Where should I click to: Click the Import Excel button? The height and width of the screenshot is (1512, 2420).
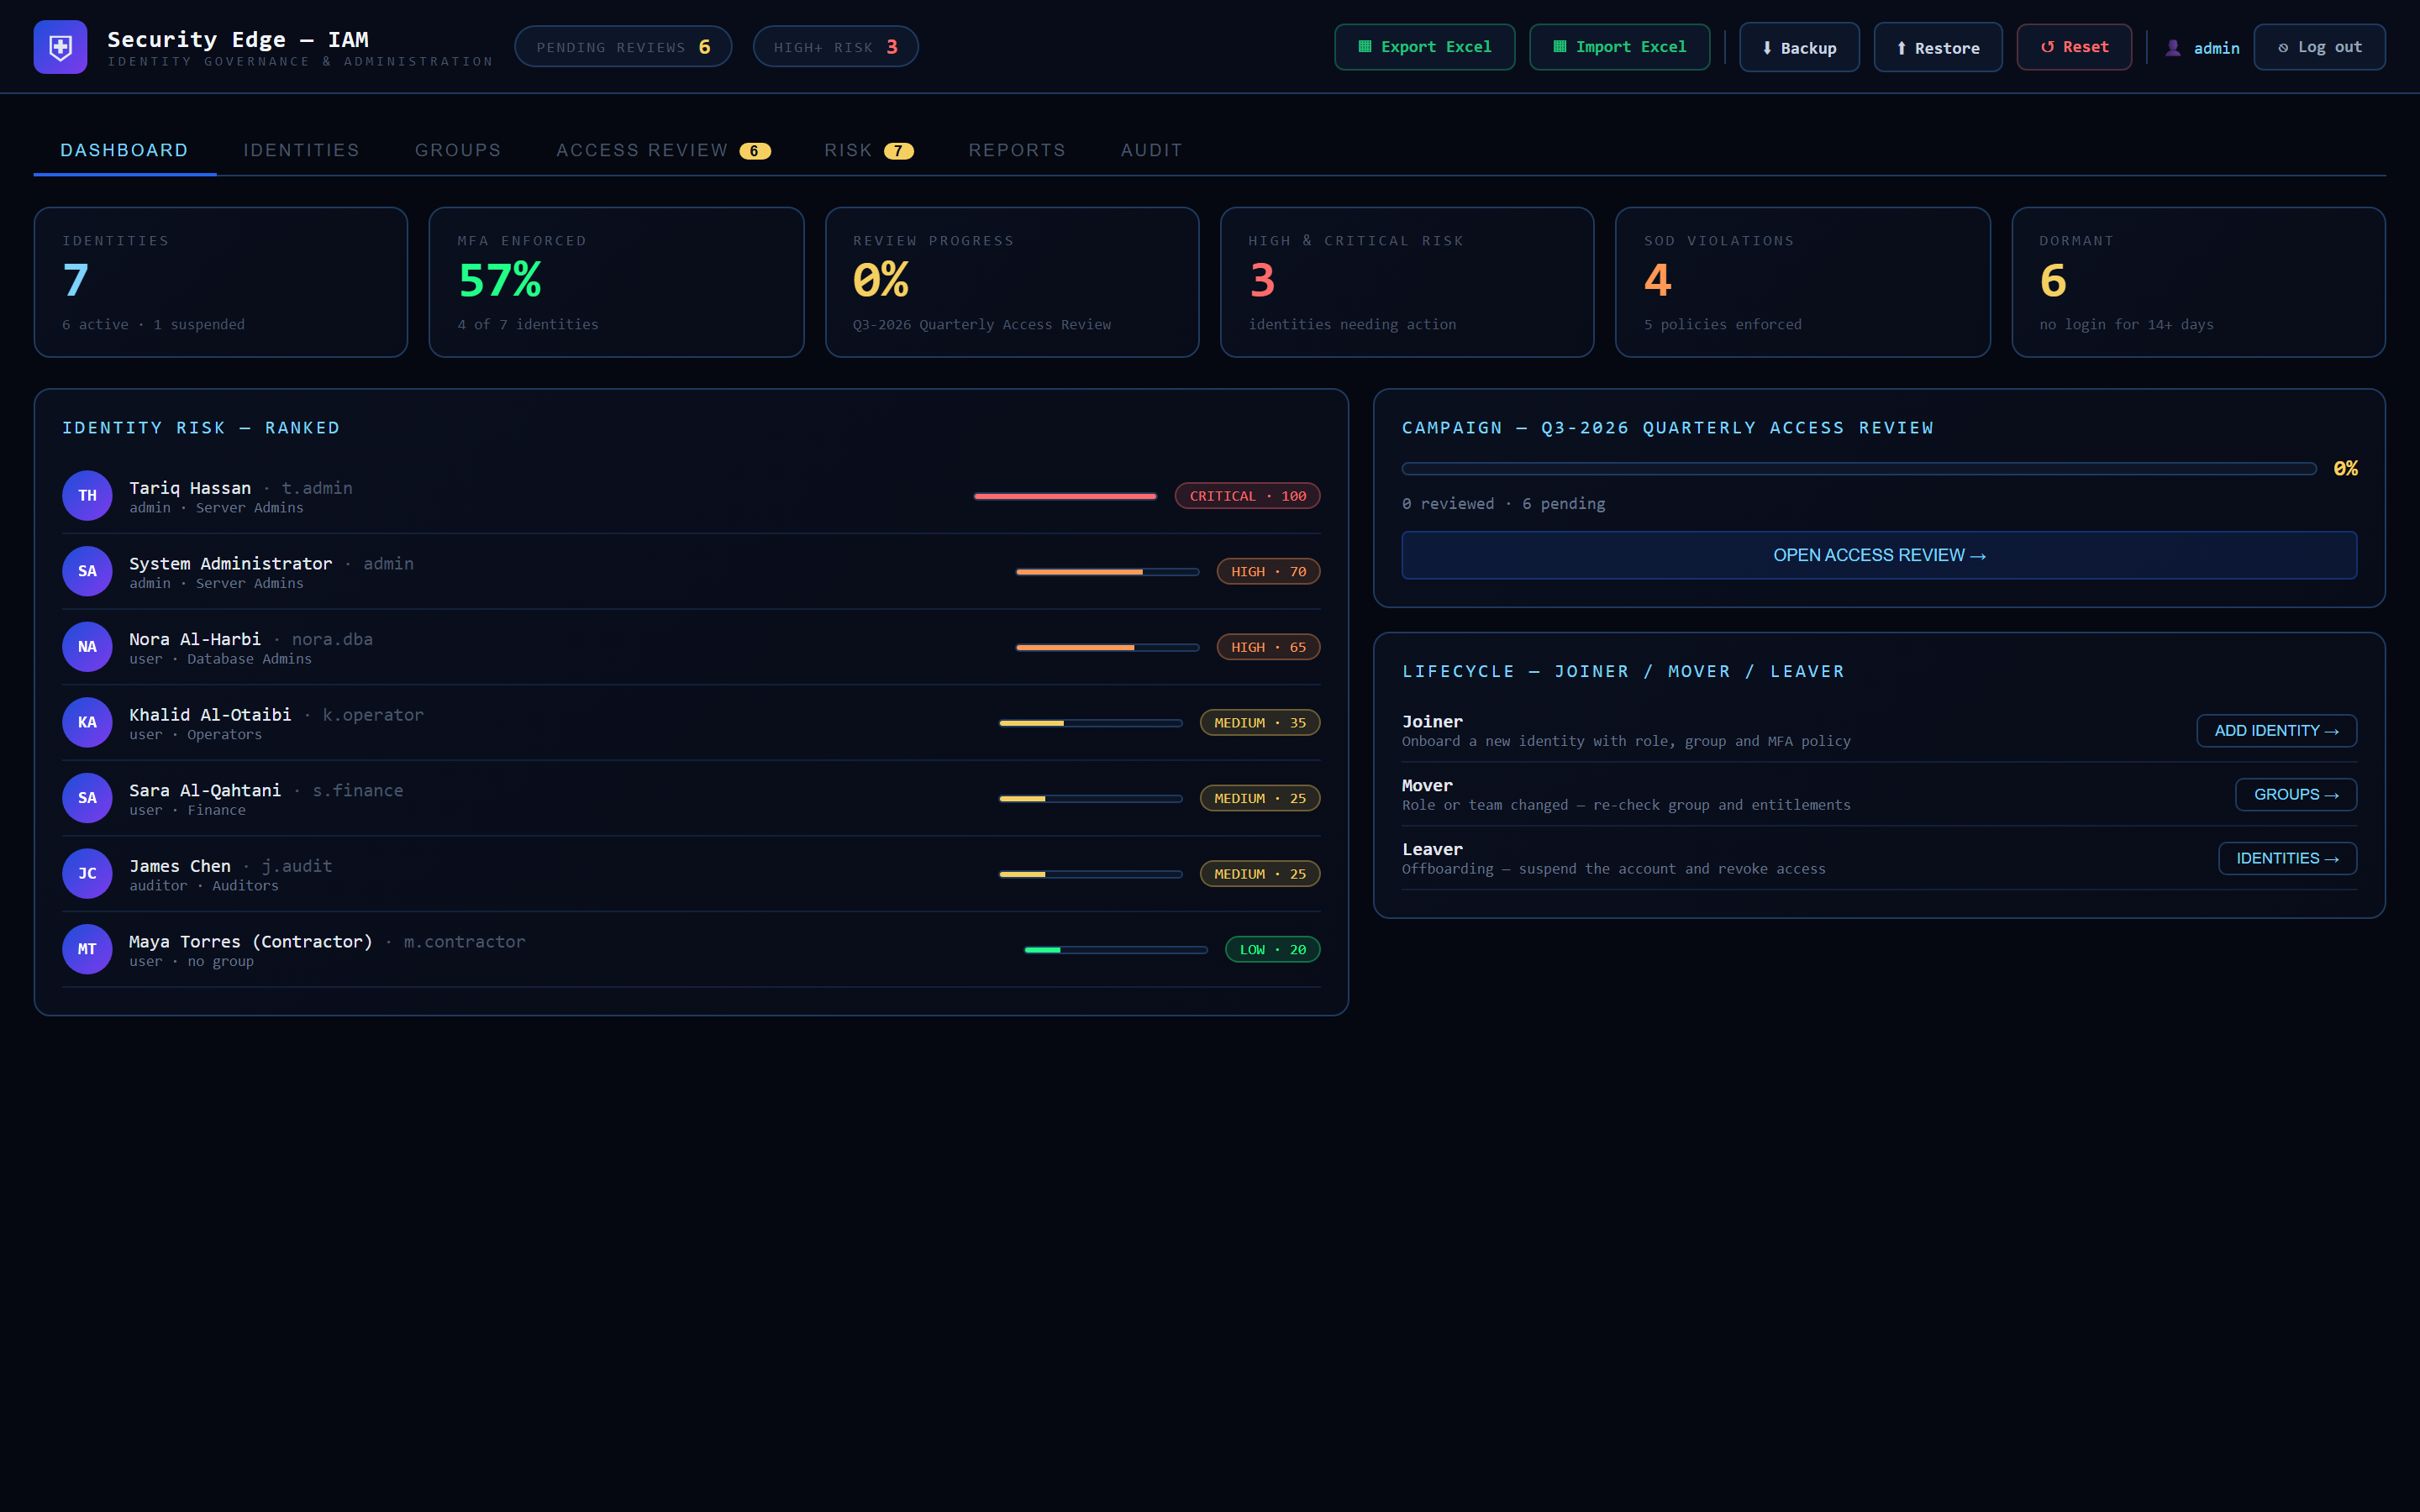click(x=1619, y=47)
